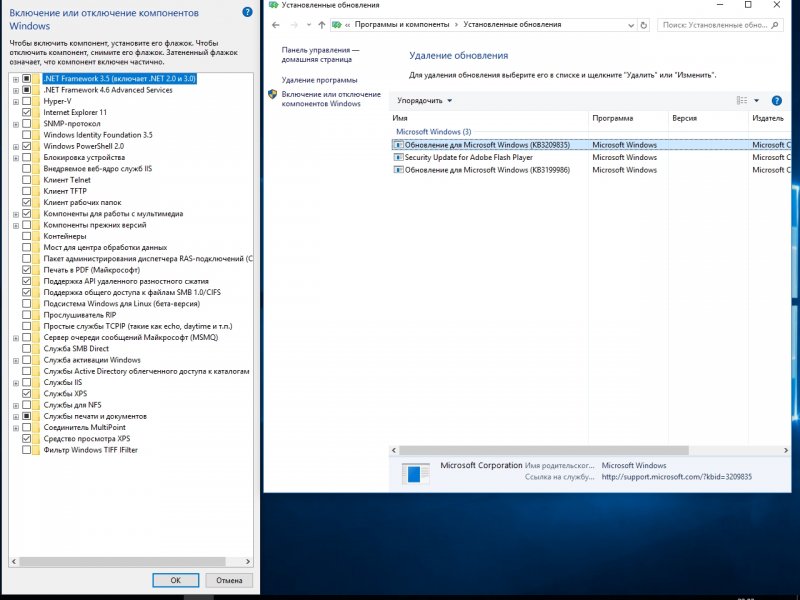Click the search Installed Updates input field
800x600 pixels.
[715, 24]
